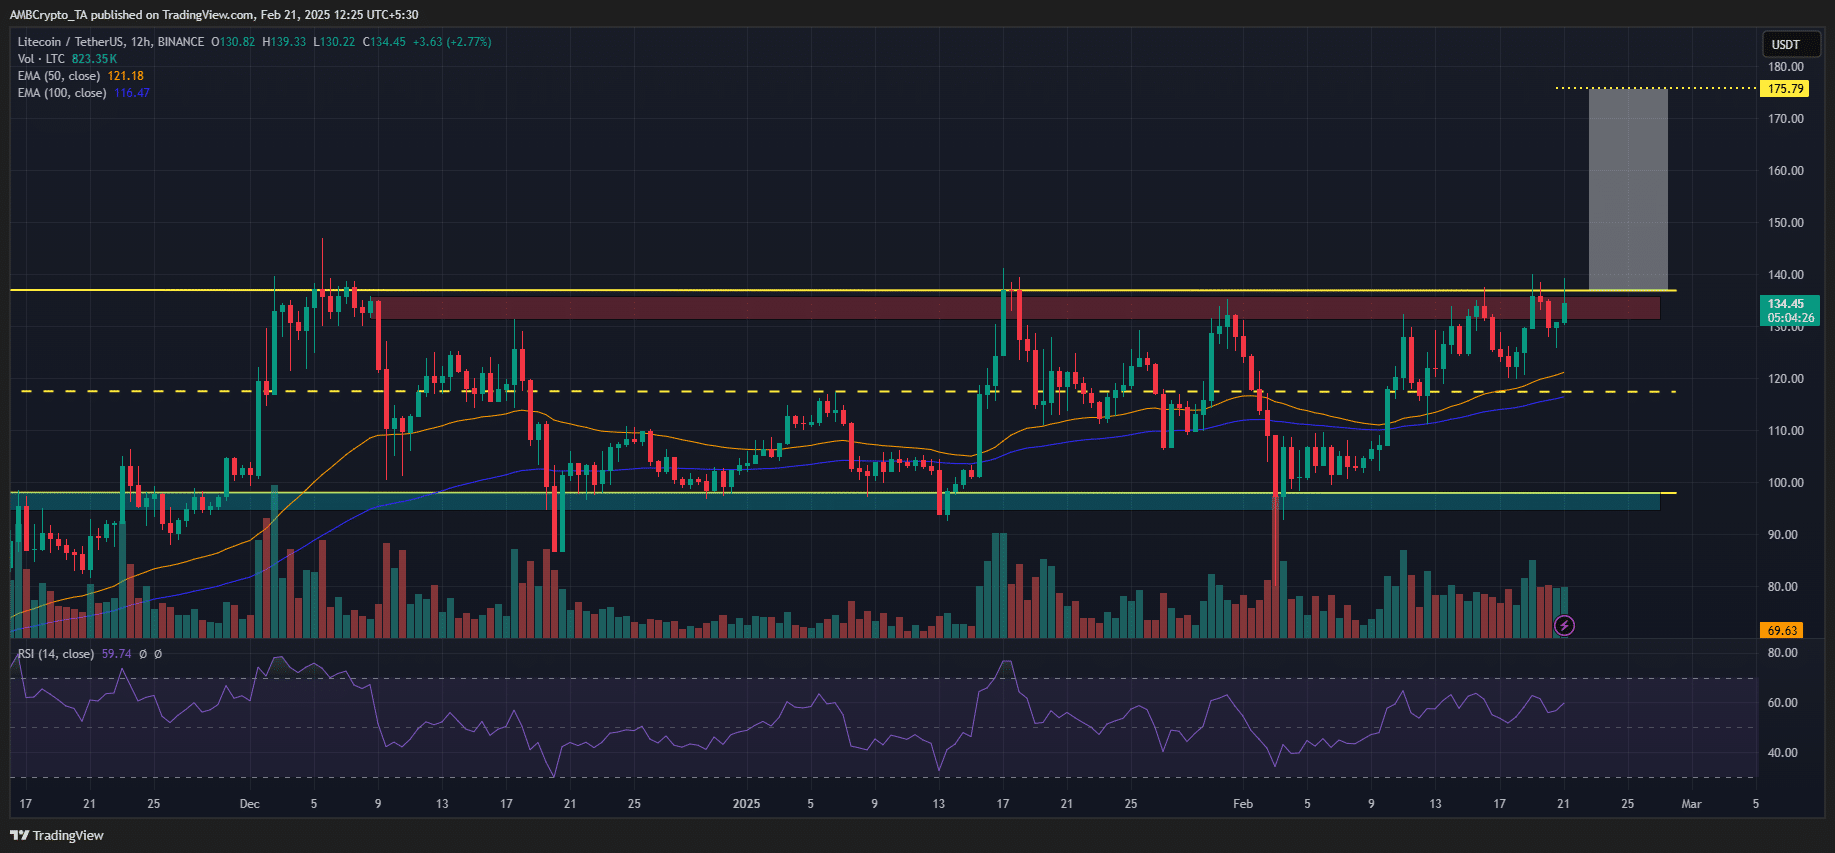Select the RSI (14, close) legend
Viewport: 1835px width, 853px height.
(x=56, y=654)
